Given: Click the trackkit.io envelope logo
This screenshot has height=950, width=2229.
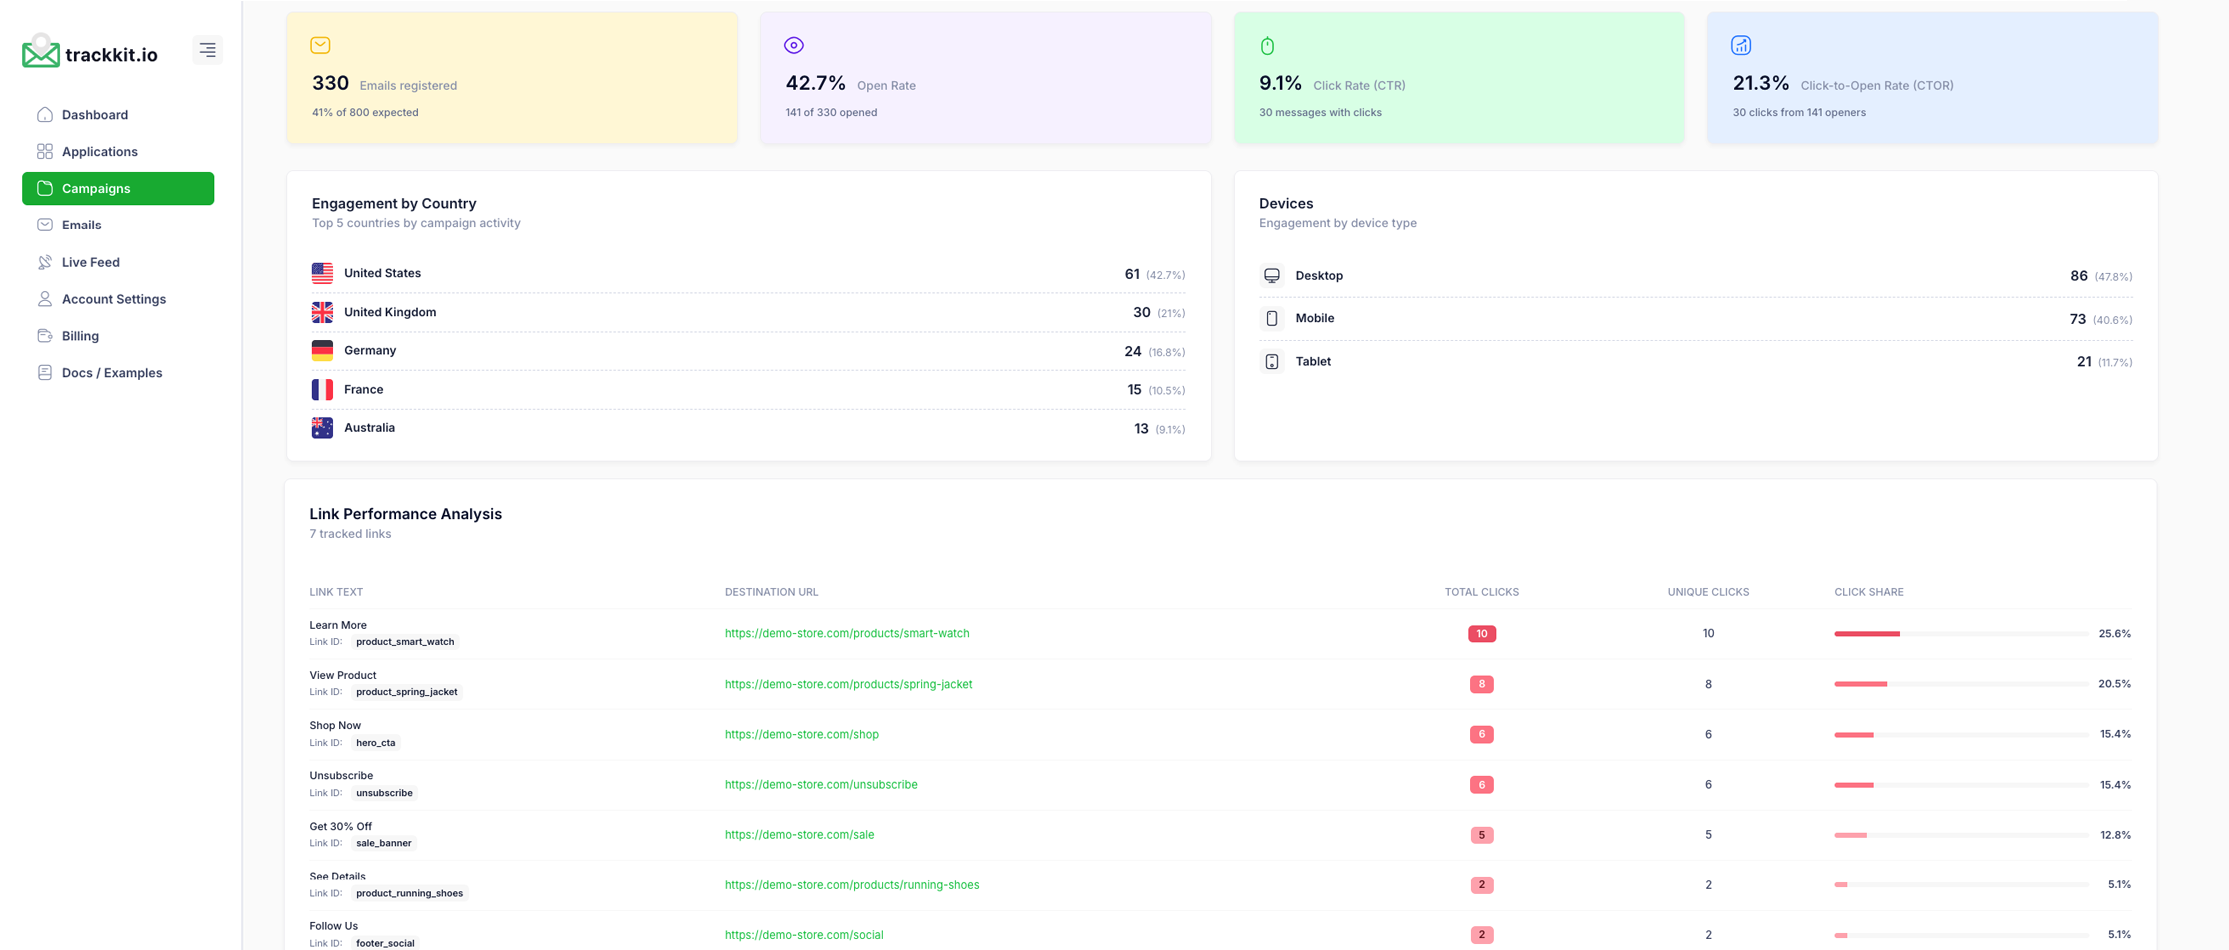Looking at the screenshot, I should [x=39, y=53].
